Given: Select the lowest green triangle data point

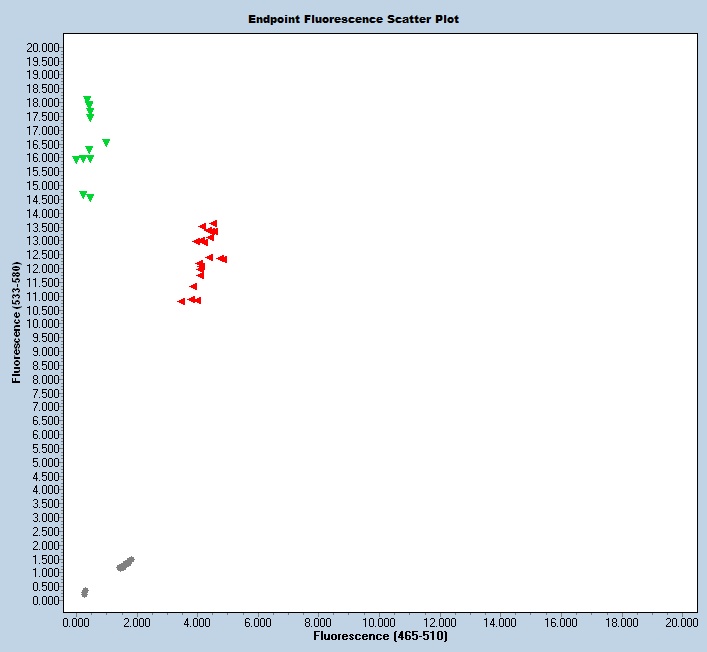Looking at the screenshot, I should click(x=90, y=198).
